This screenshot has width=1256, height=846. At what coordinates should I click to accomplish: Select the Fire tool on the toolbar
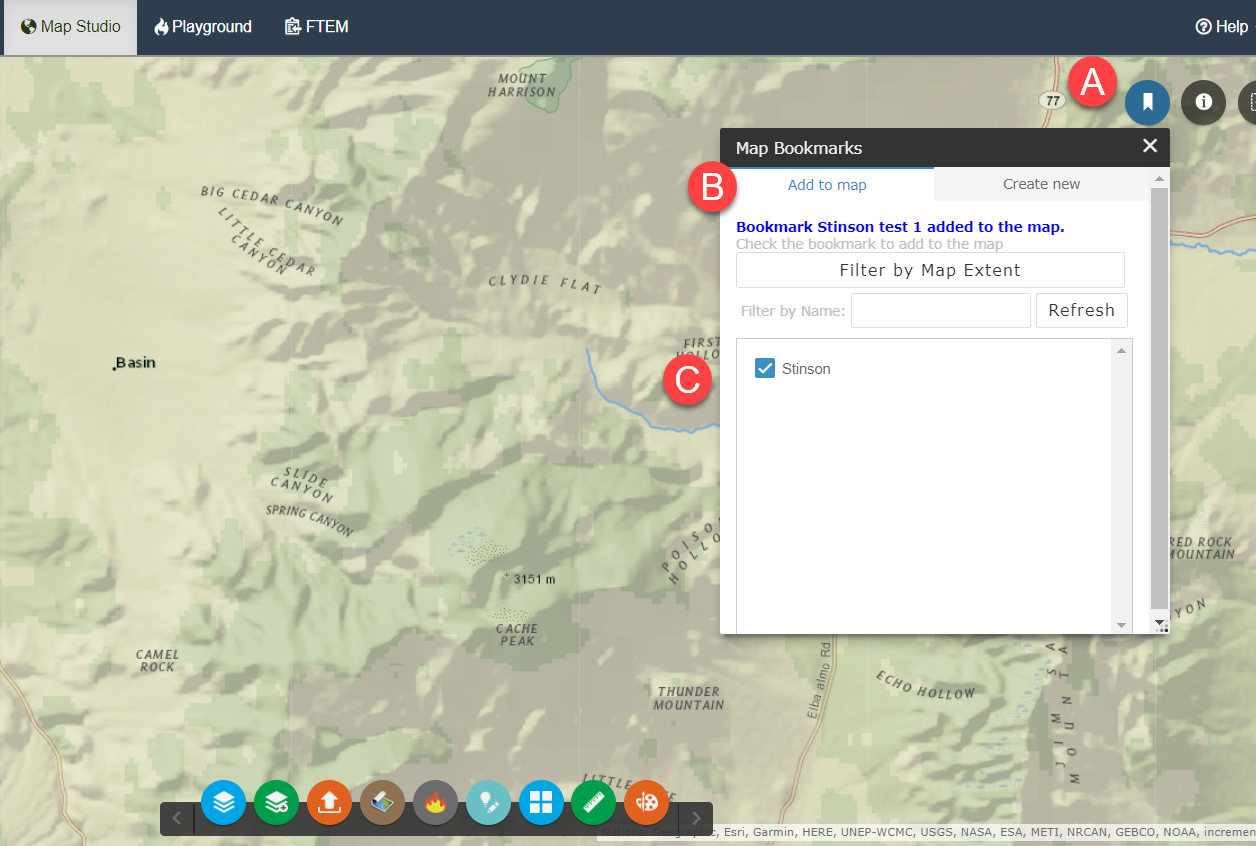click(435, 802)
